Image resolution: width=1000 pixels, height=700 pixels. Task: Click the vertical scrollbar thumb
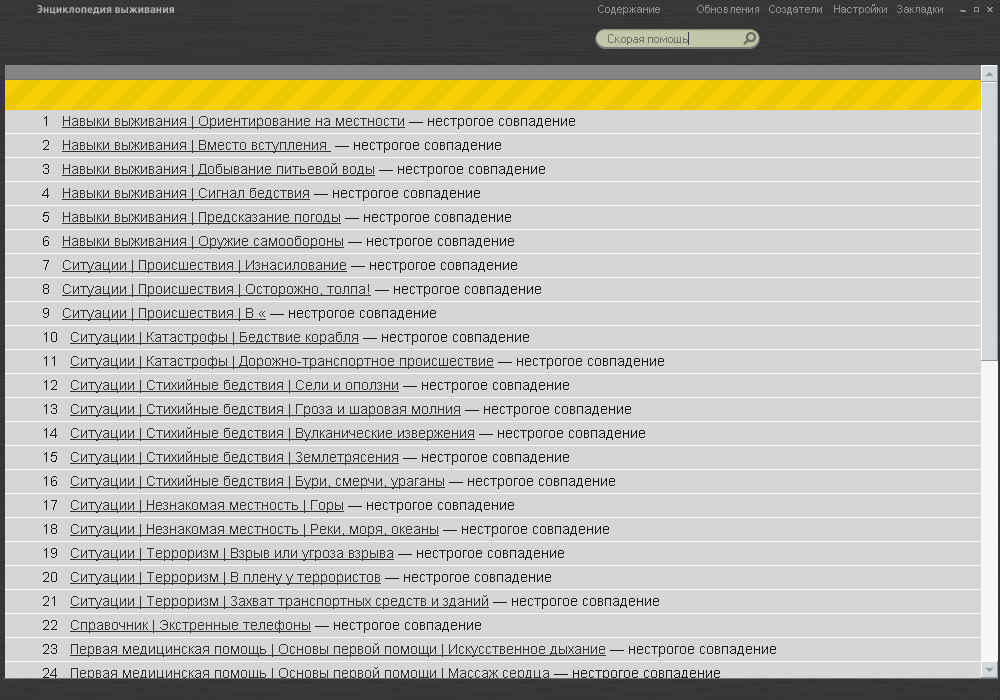point(989,220)
